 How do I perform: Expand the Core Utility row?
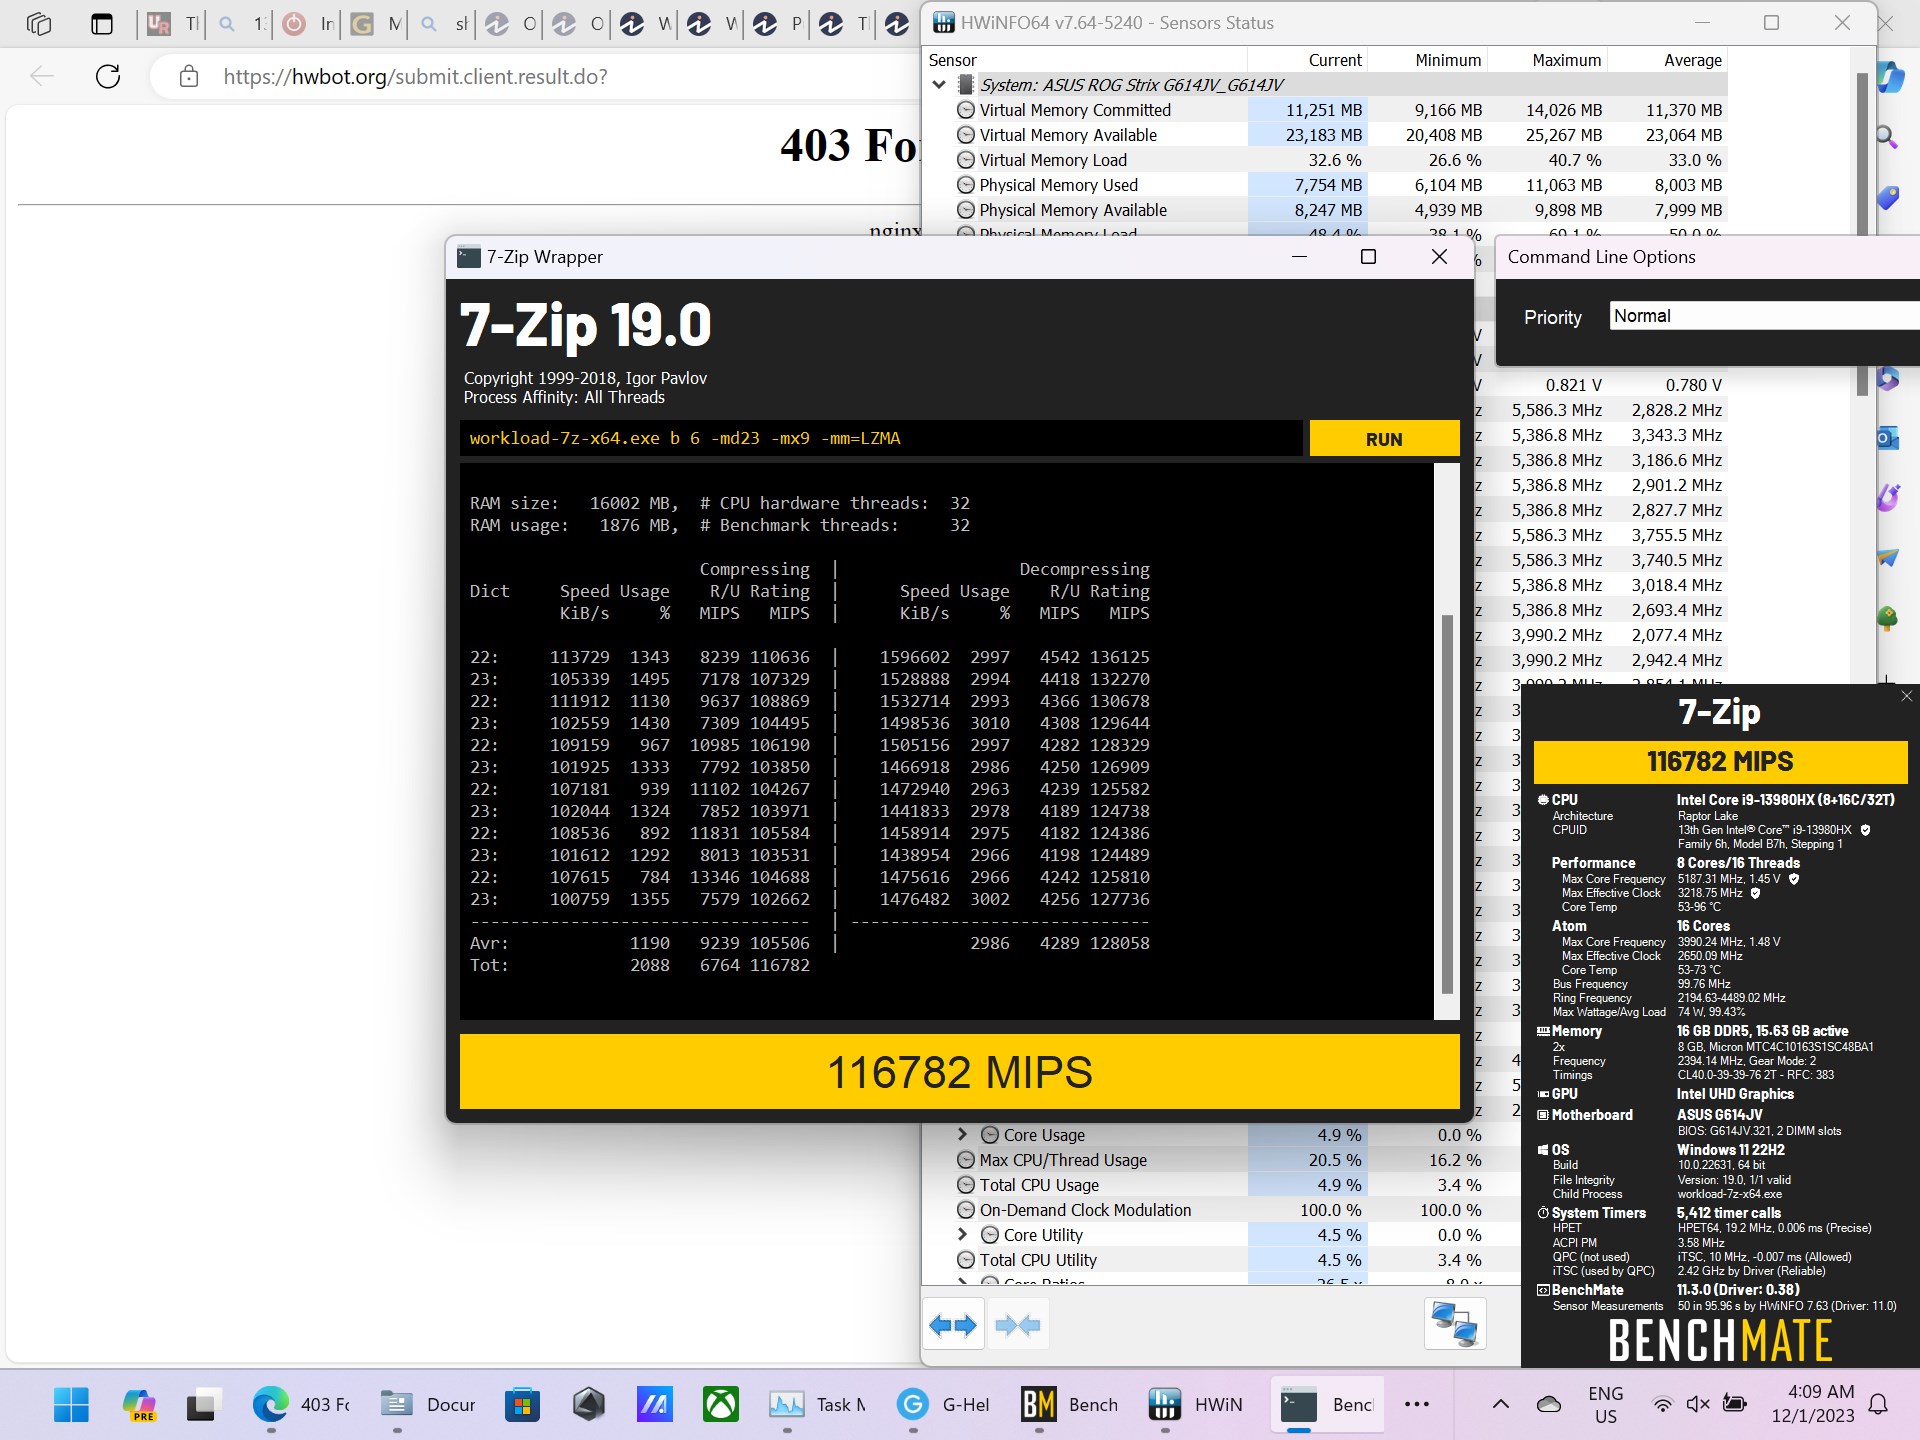(x=962, y=1234)
